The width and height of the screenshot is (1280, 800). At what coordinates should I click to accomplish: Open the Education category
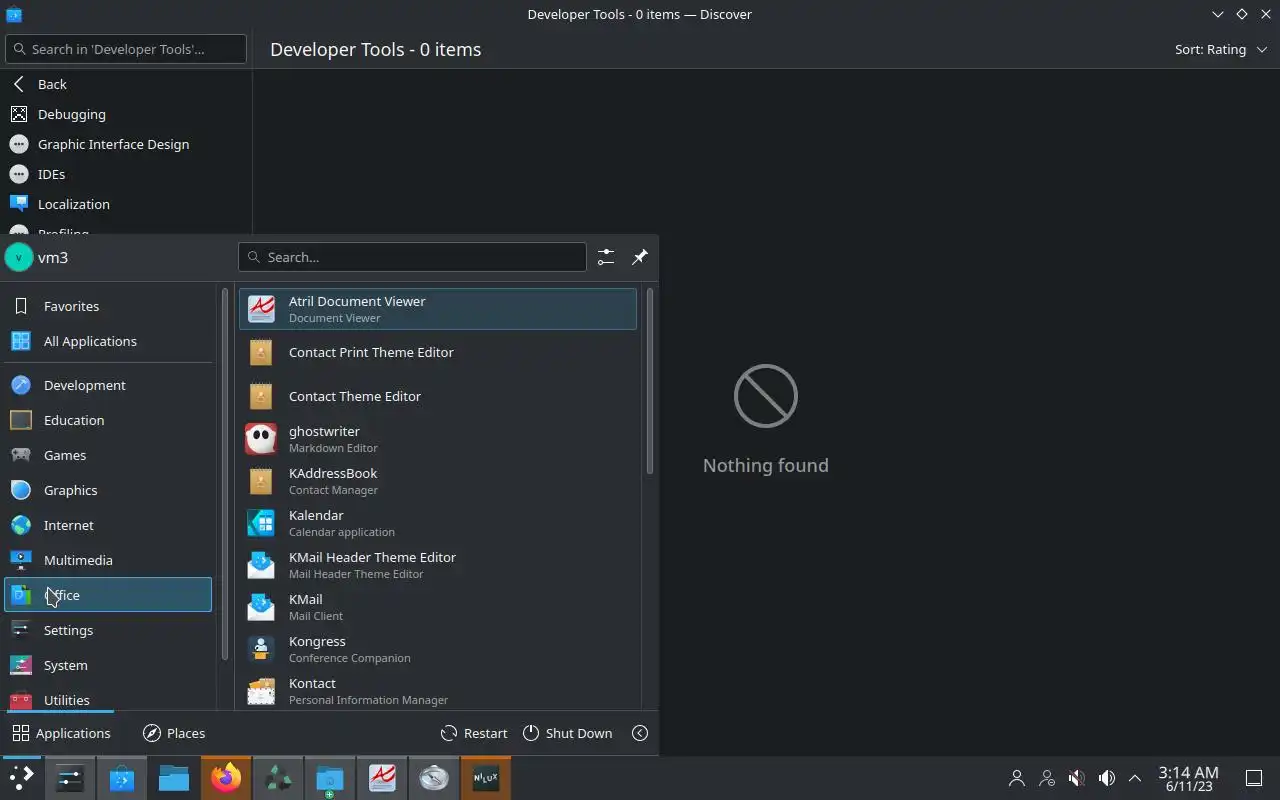[x=108, y=420]
